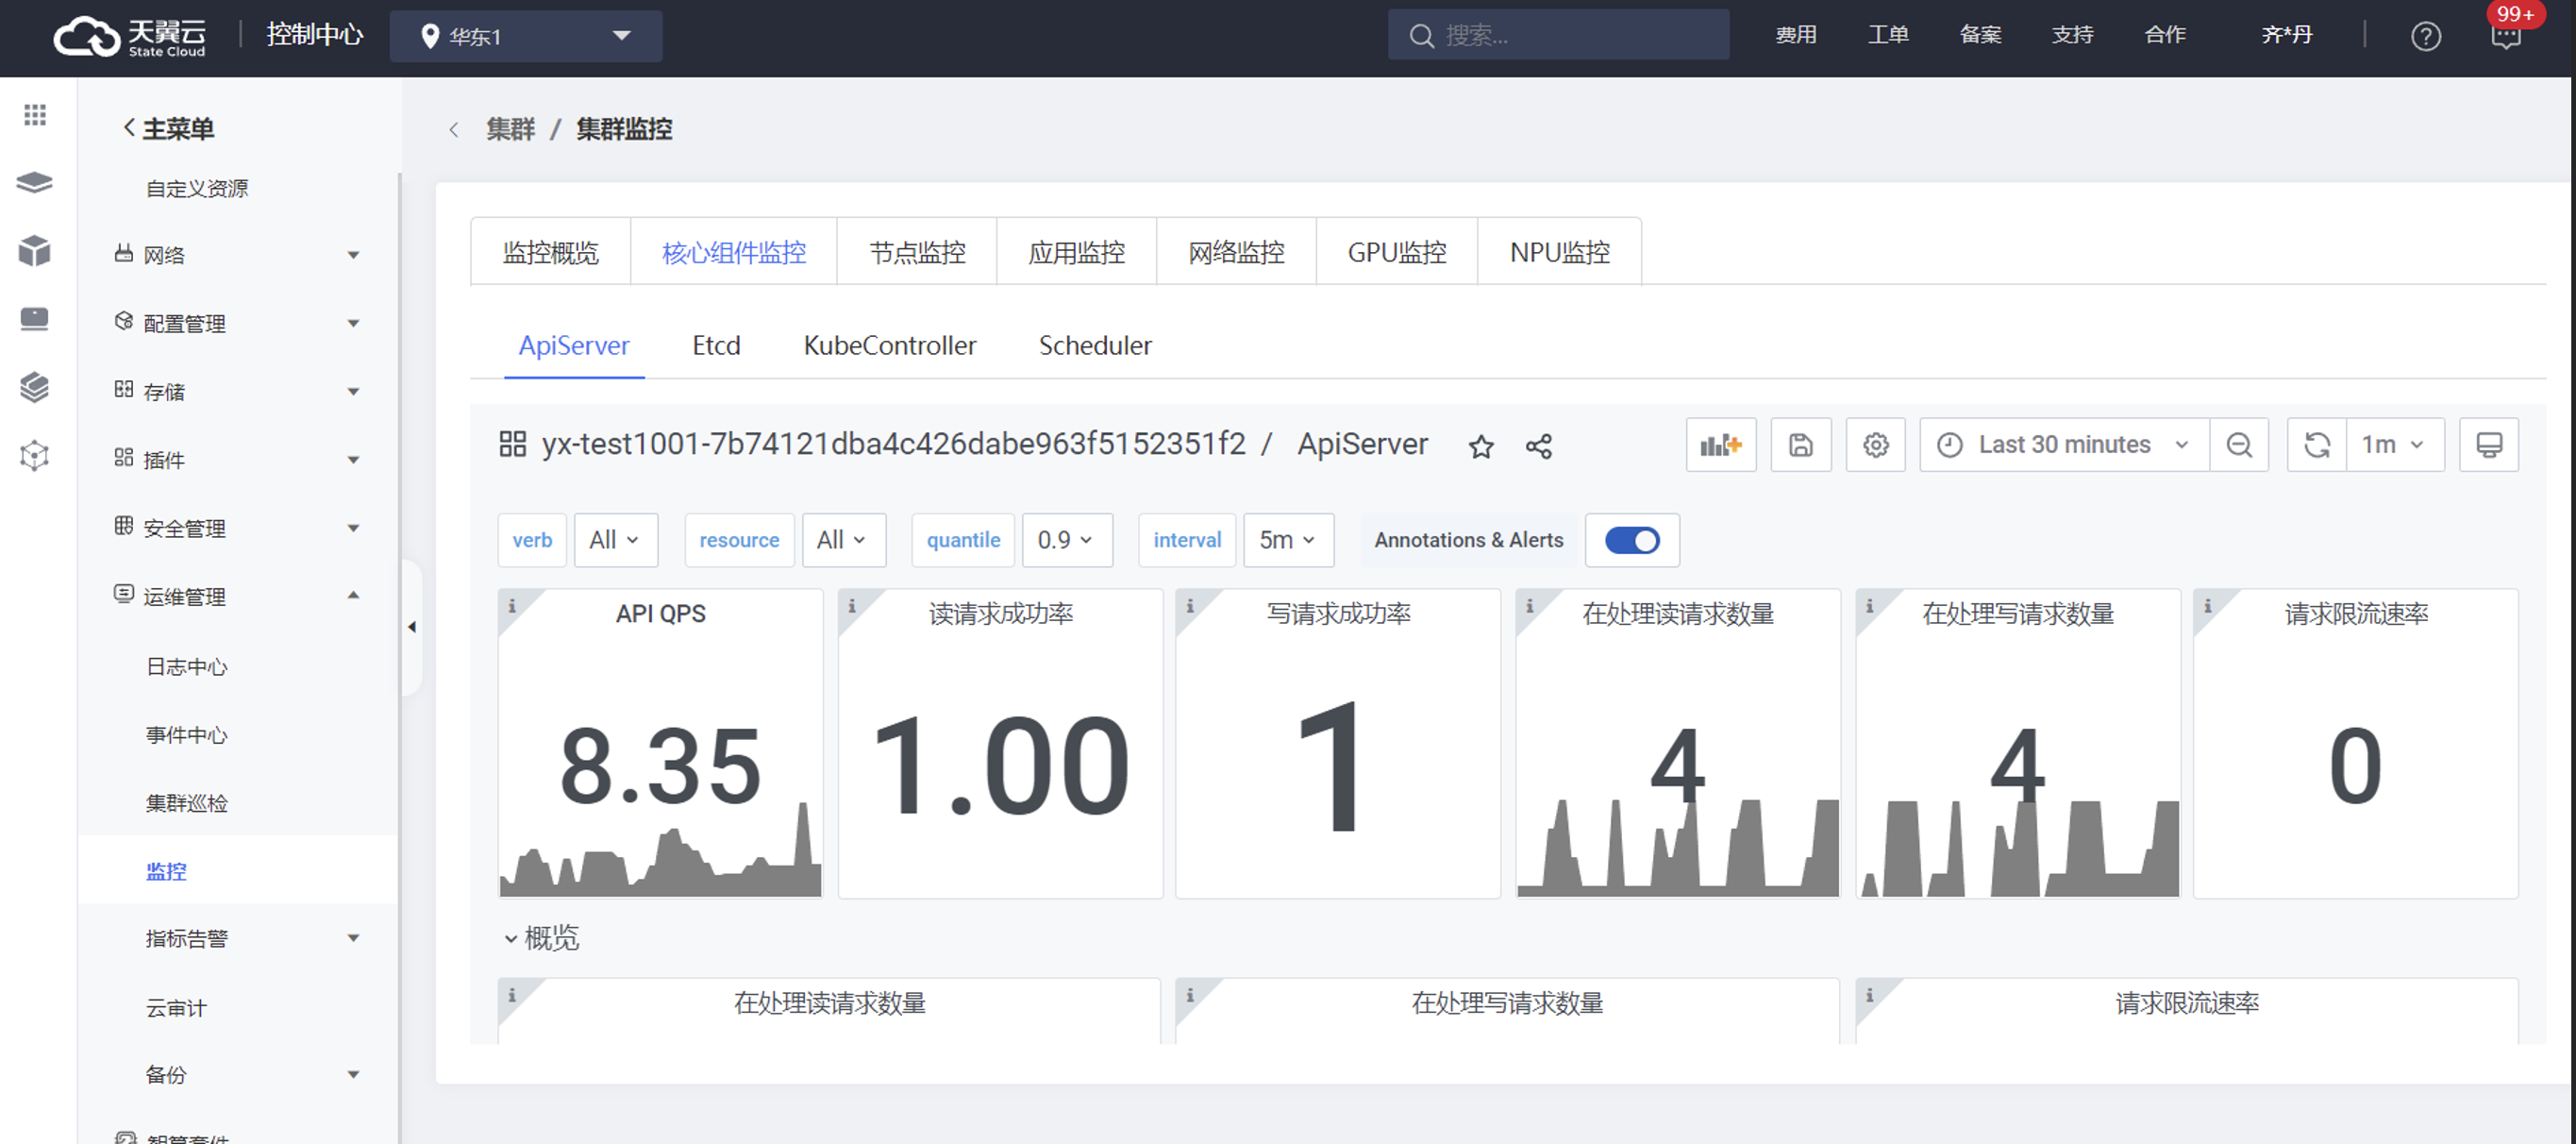Open dashboard settings gear
The image size is (2576, 1144).
pos(1876,444)
